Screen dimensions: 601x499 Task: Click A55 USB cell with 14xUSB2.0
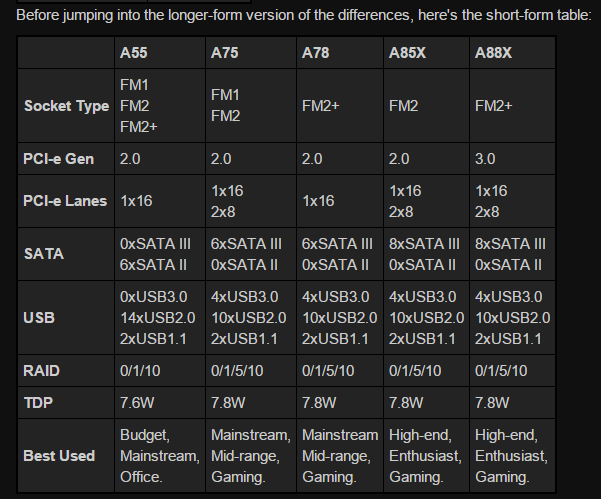point(160,318)
